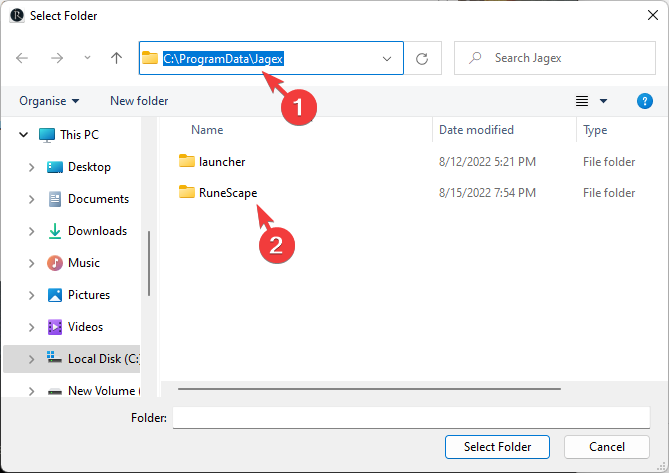This screenshot has height=473, width=669.
Task: Click the launcher row's File folder type
Action: (609, 162)
